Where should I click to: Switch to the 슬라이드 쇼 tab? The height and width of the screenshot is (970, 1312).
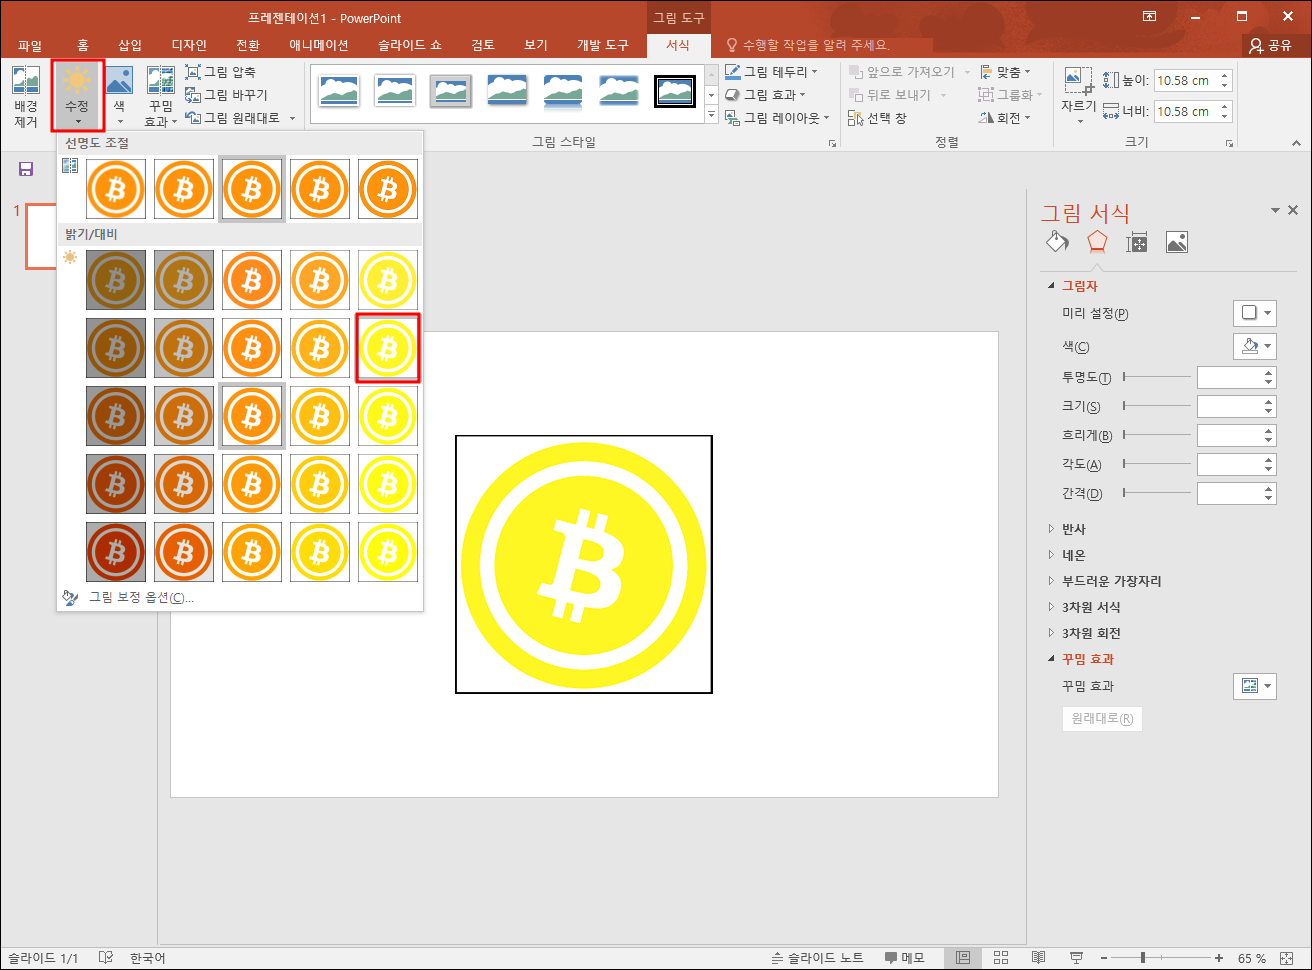pyautogui.click(x=410, y=45)
